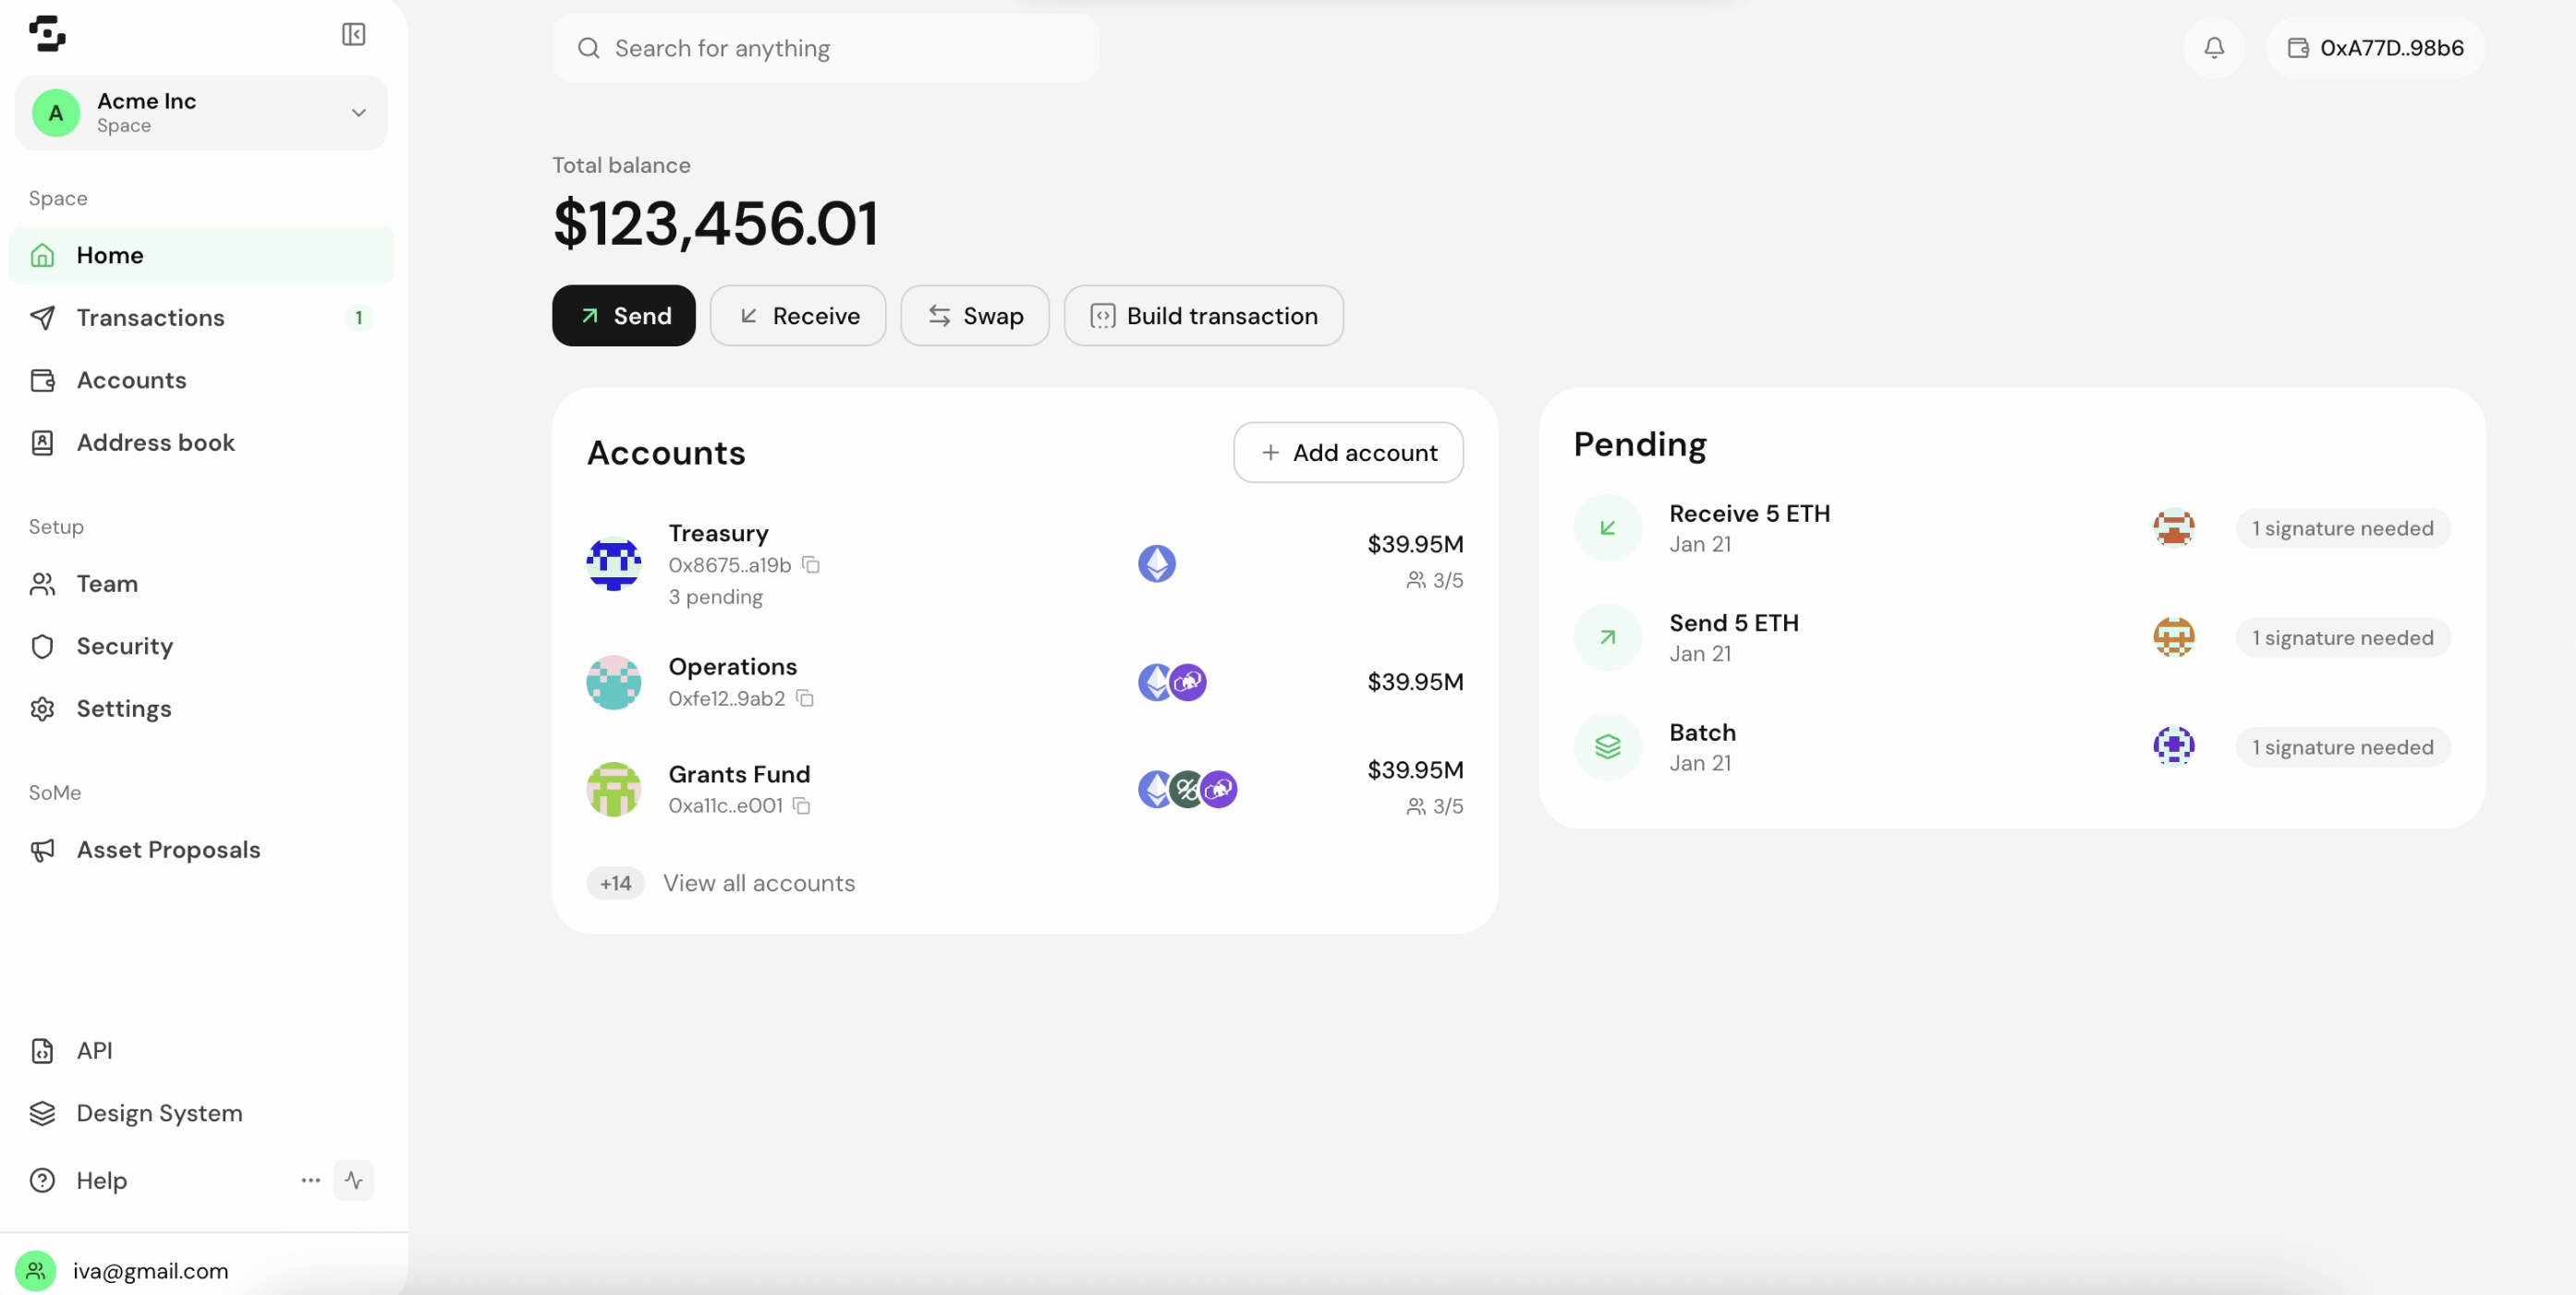Collapse the sidebar with the panel icon

click(x=353, y=35)
